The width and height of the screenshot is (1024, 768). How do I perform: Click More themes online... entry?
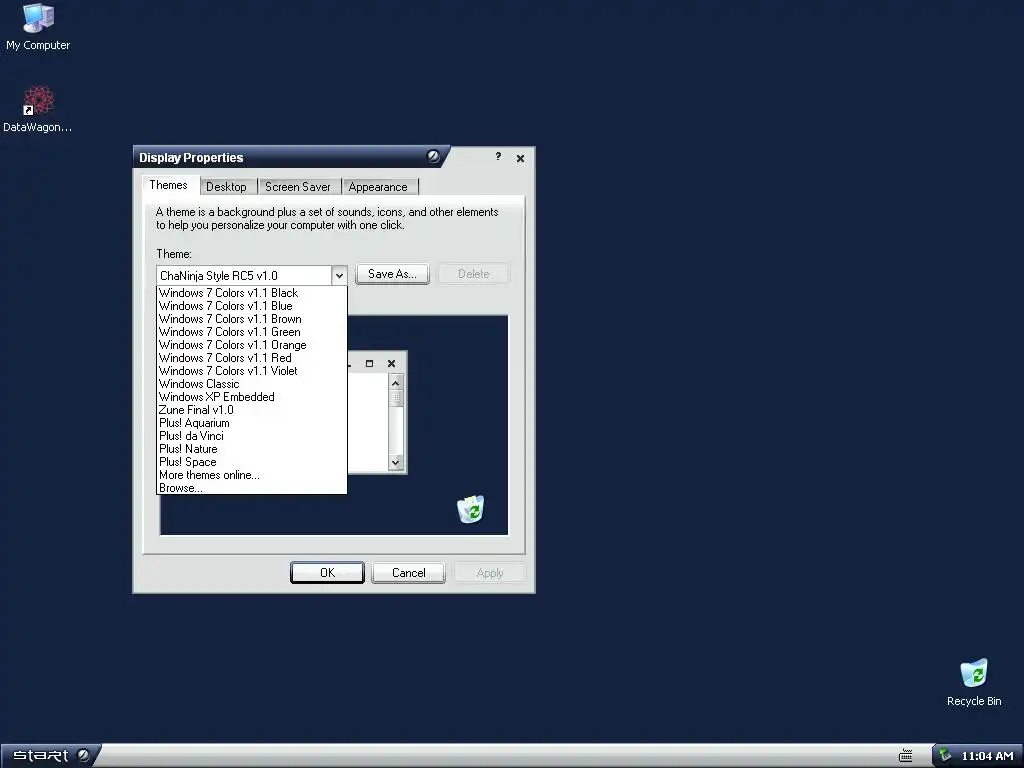coord(251,475)
